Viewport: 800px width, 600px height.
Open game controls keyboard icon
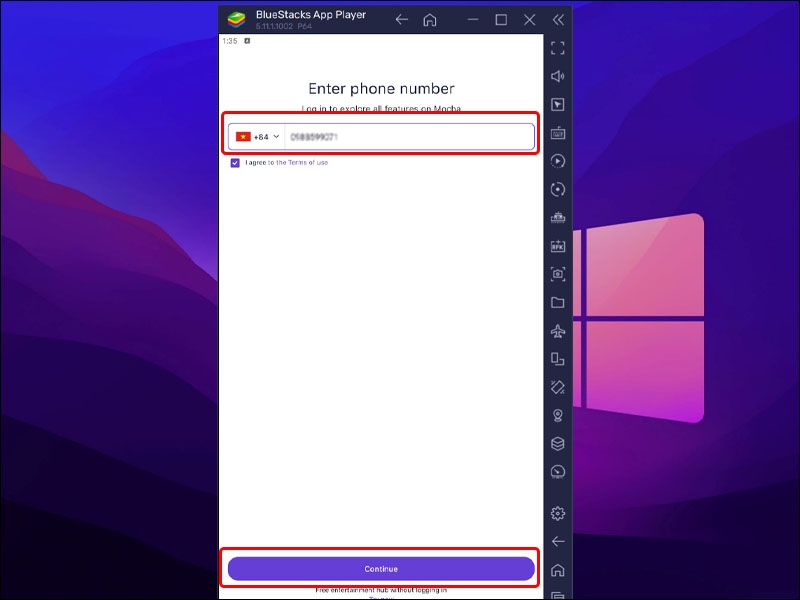coord(558,133)
